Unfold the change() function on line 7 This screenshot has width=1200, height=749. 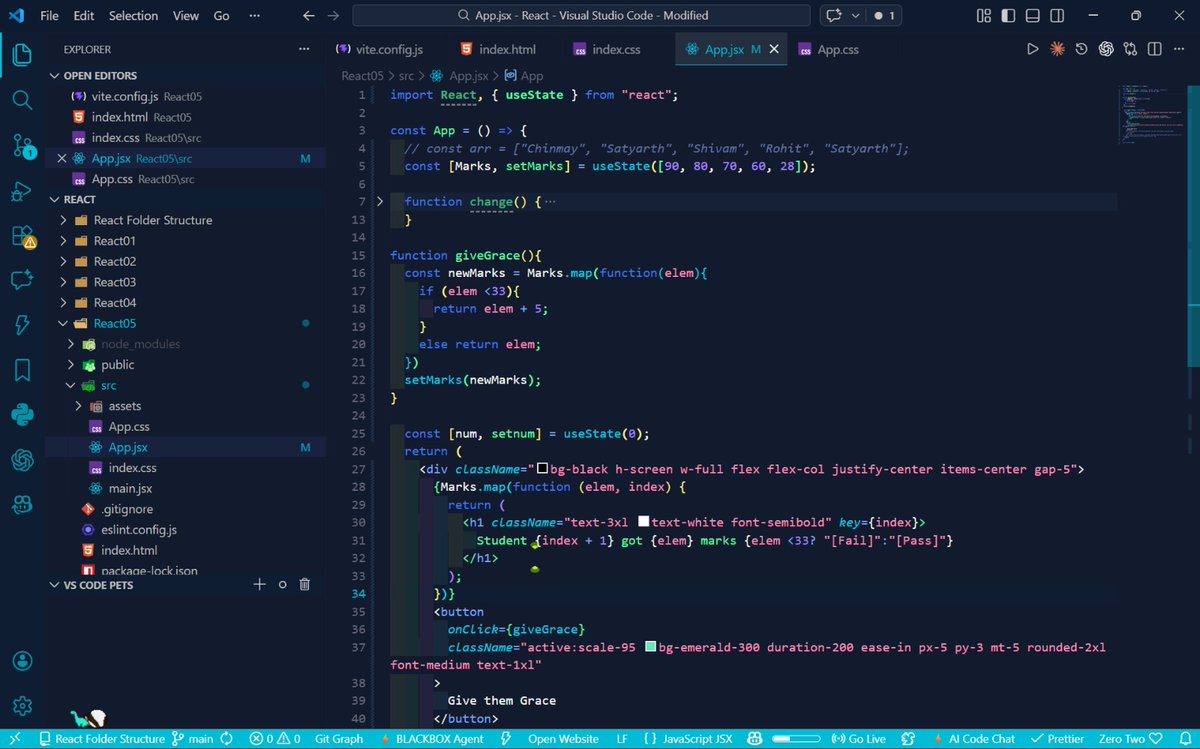[380, 202]
